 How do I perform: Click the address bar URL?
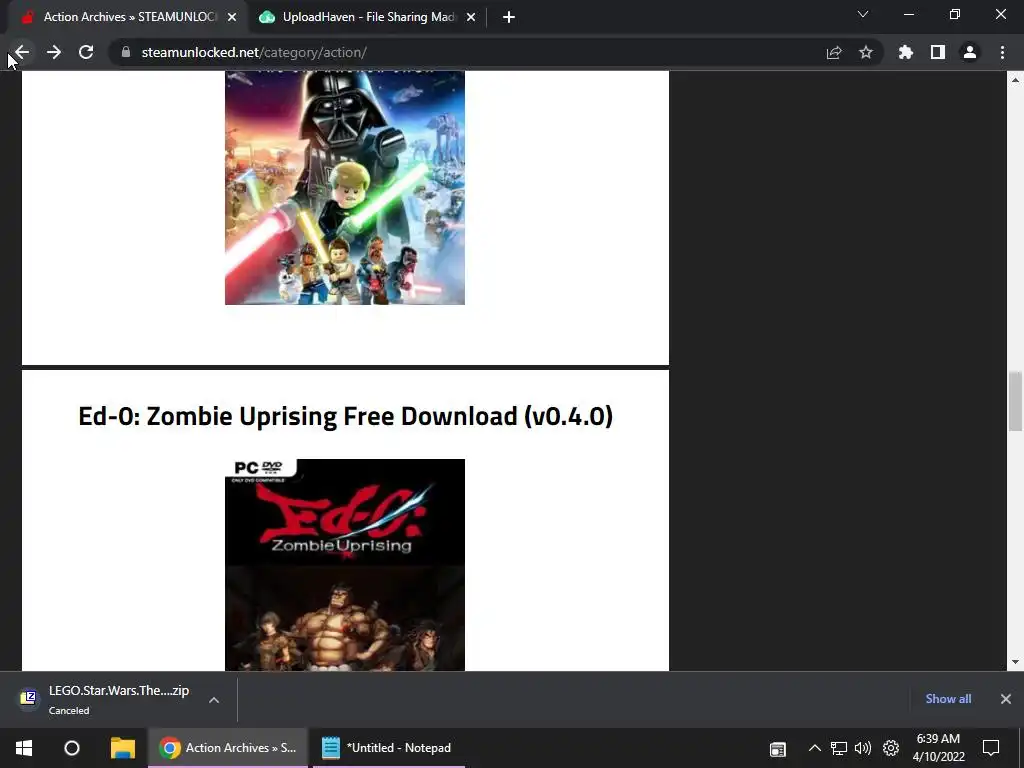click(x=254, y=52)
